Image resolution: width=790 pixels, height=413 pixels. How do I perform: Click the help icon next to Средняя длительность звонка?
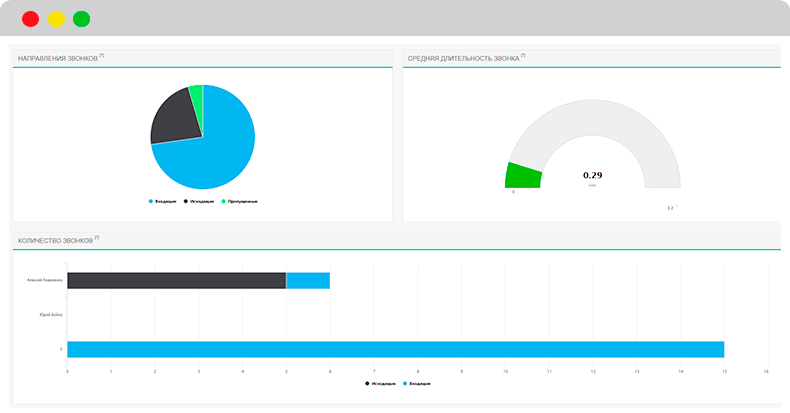pyautogui.click(x=523, y=56)
